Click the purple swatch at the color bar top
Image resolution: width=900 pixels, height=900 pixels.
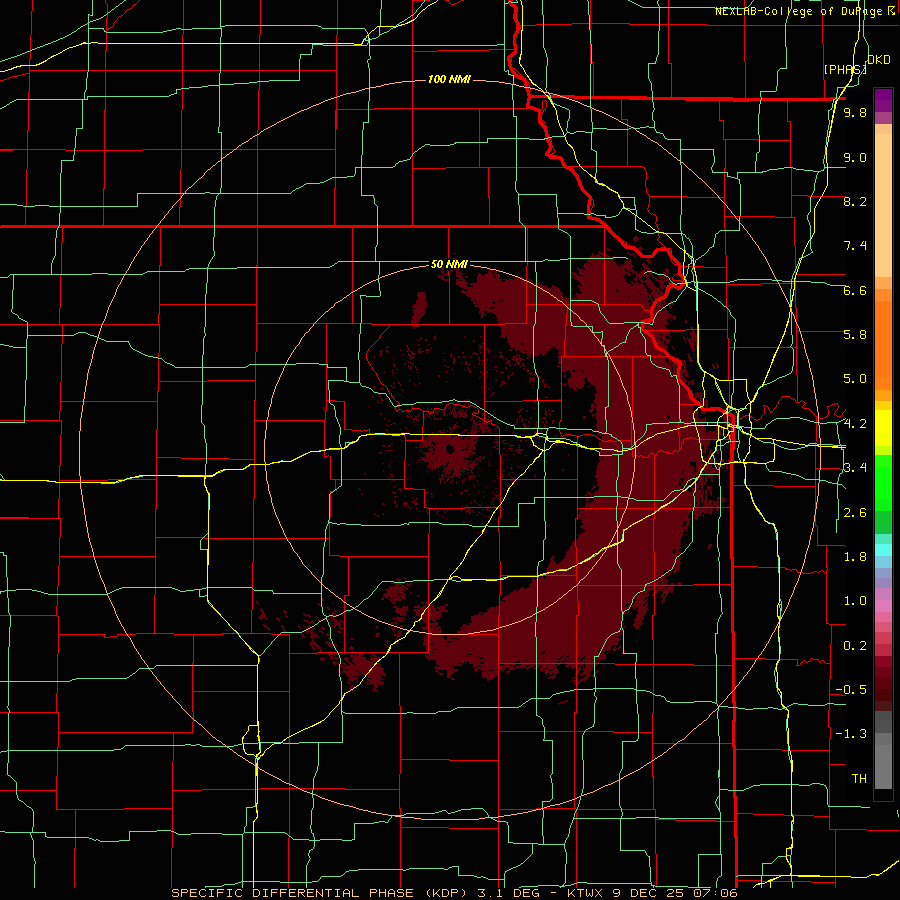883,100
